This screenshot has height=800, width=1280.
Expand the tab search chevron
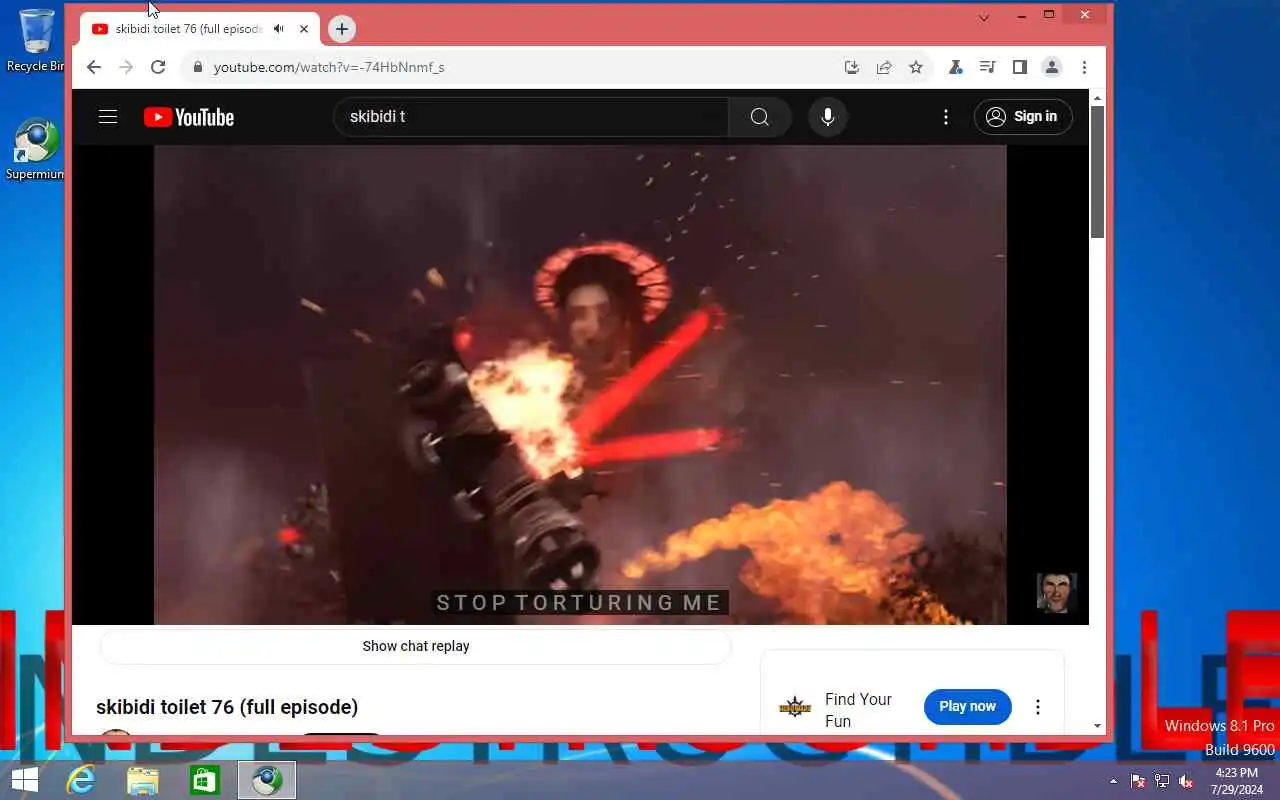click(x=984, y=17)
